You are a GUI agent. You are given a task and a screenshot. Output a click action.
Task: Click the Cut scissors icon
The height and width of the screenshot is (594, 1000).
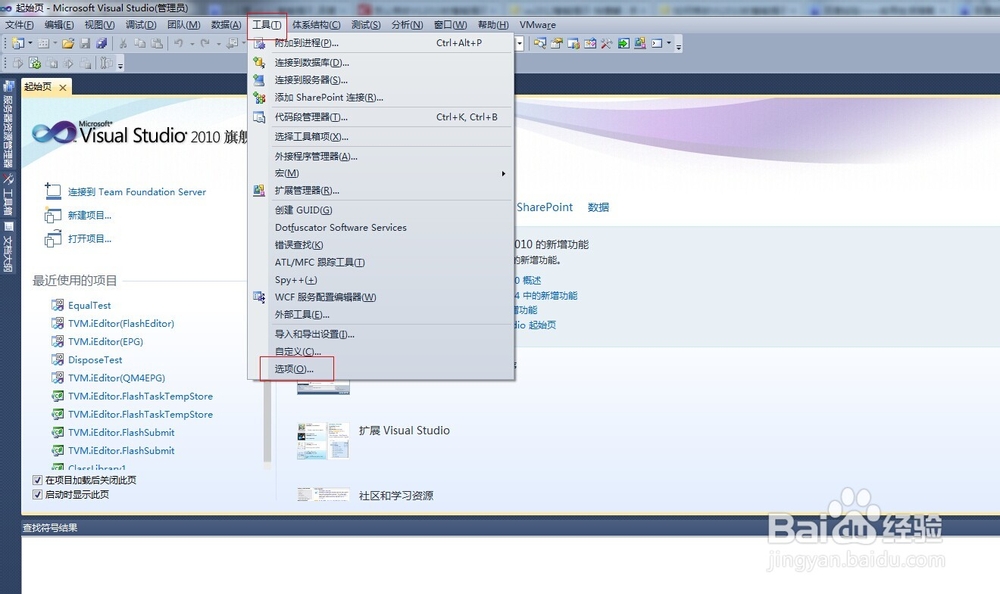tap(123, 43)
